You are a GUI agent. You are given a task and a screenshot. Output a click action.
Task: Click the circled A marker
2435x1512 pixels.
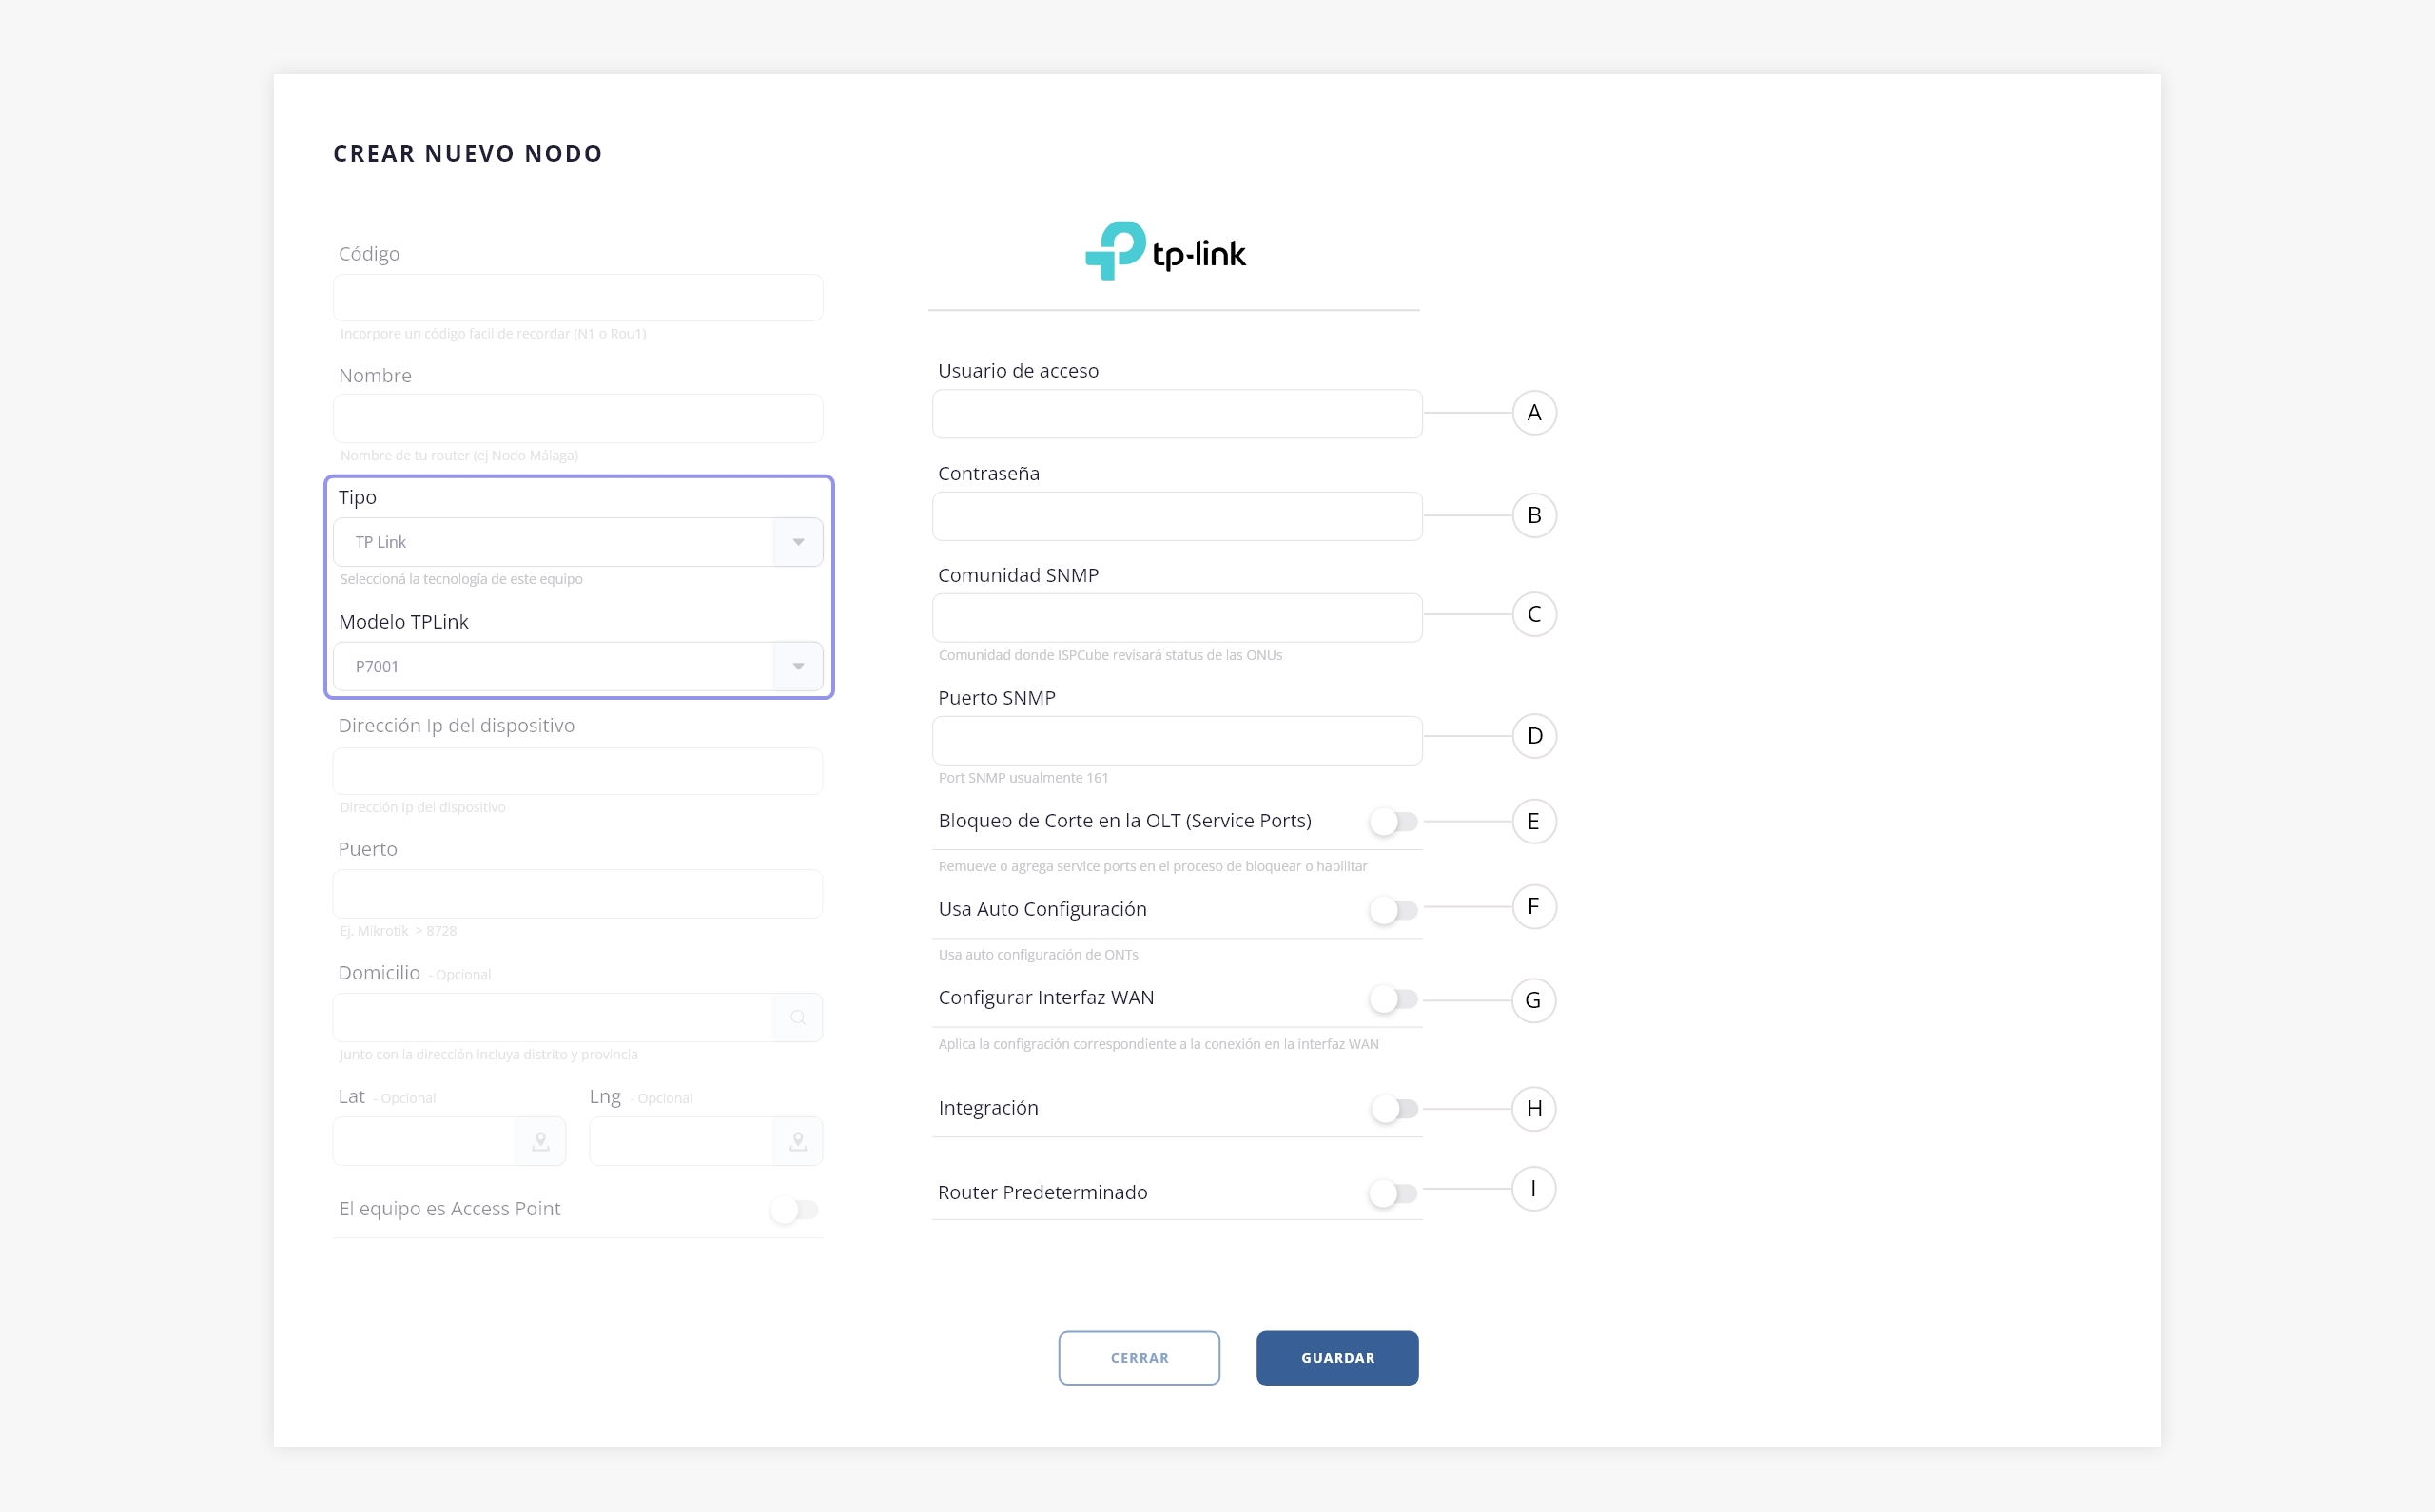tap(1534, 413)
